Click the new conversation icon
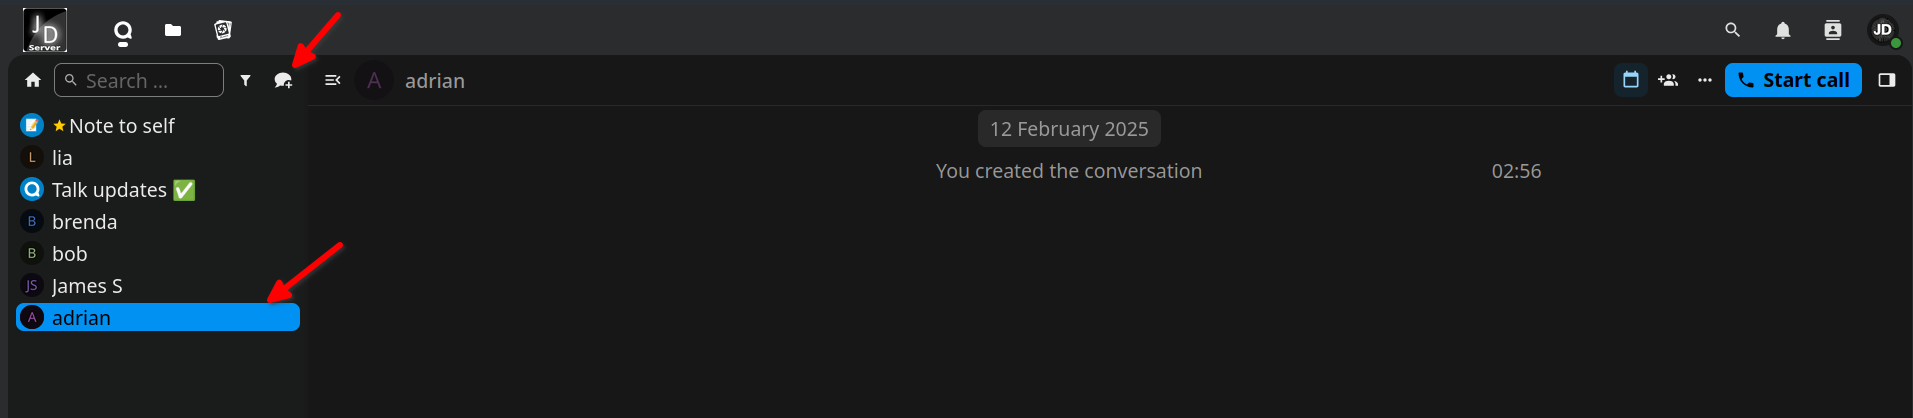 284,81
